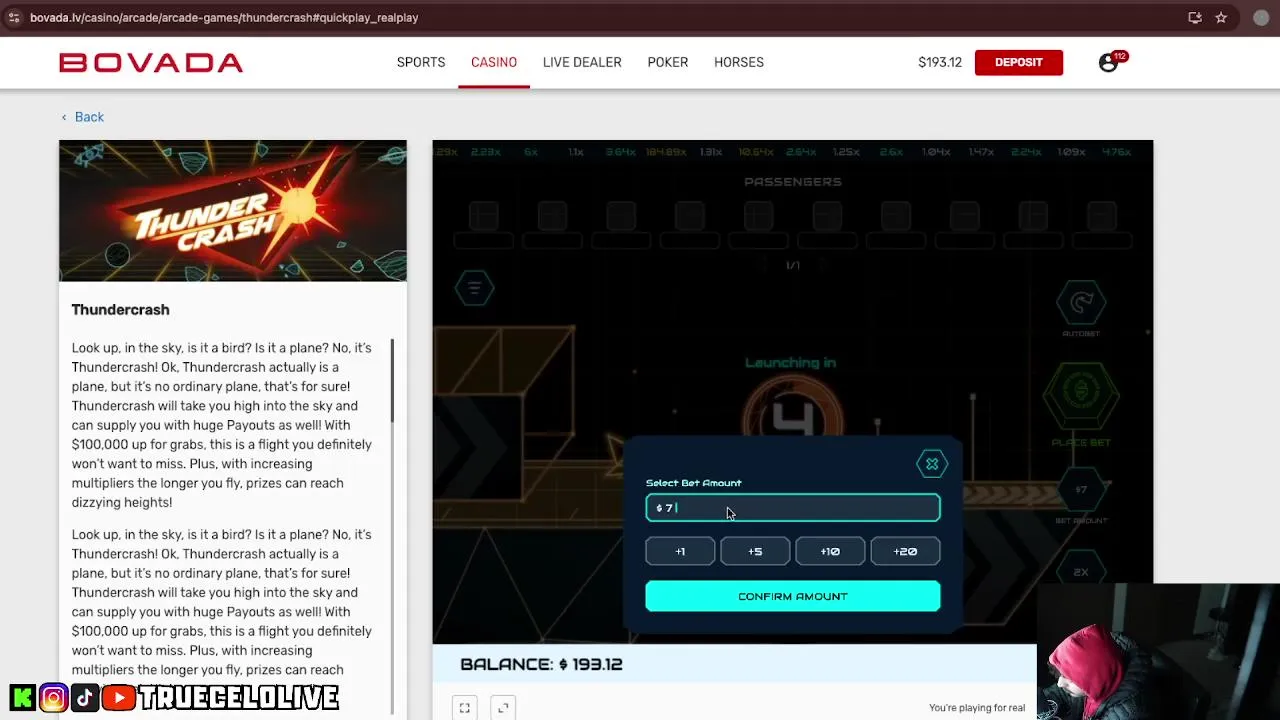Screen dimensions: 1280x720
Task: Go Back to the previous page
Action: 82,117
